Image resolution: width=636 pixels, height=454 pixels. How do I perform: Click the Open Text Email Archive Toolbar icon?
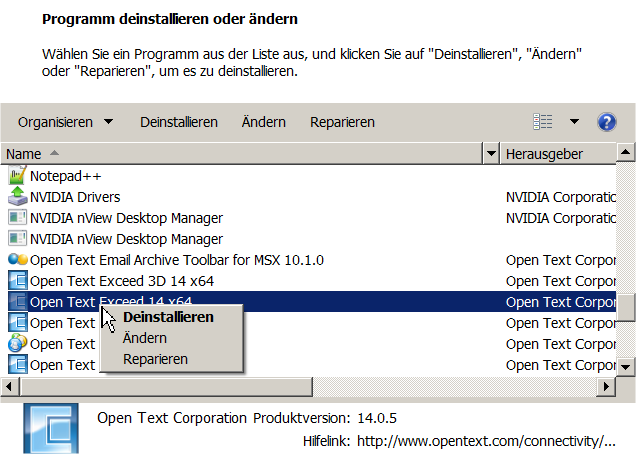17,260
